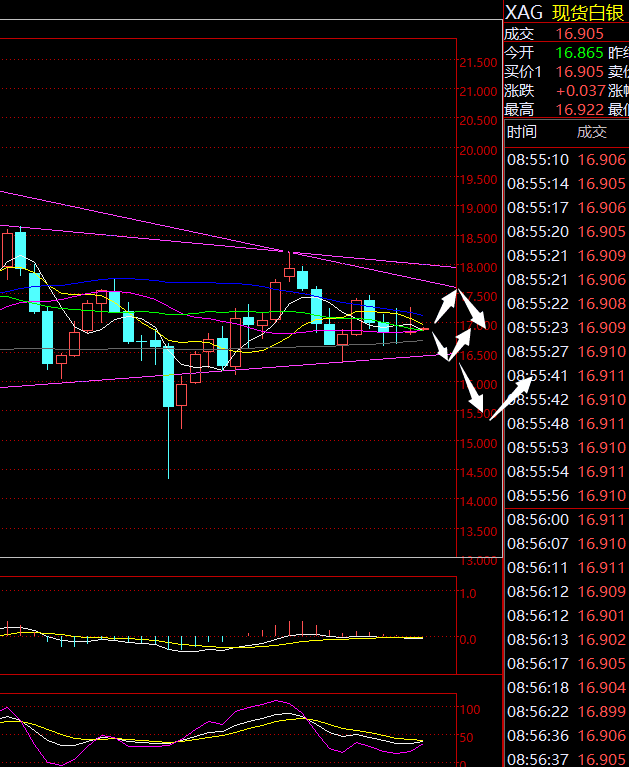Click the 19.500 price axis label

click(478, 180)
